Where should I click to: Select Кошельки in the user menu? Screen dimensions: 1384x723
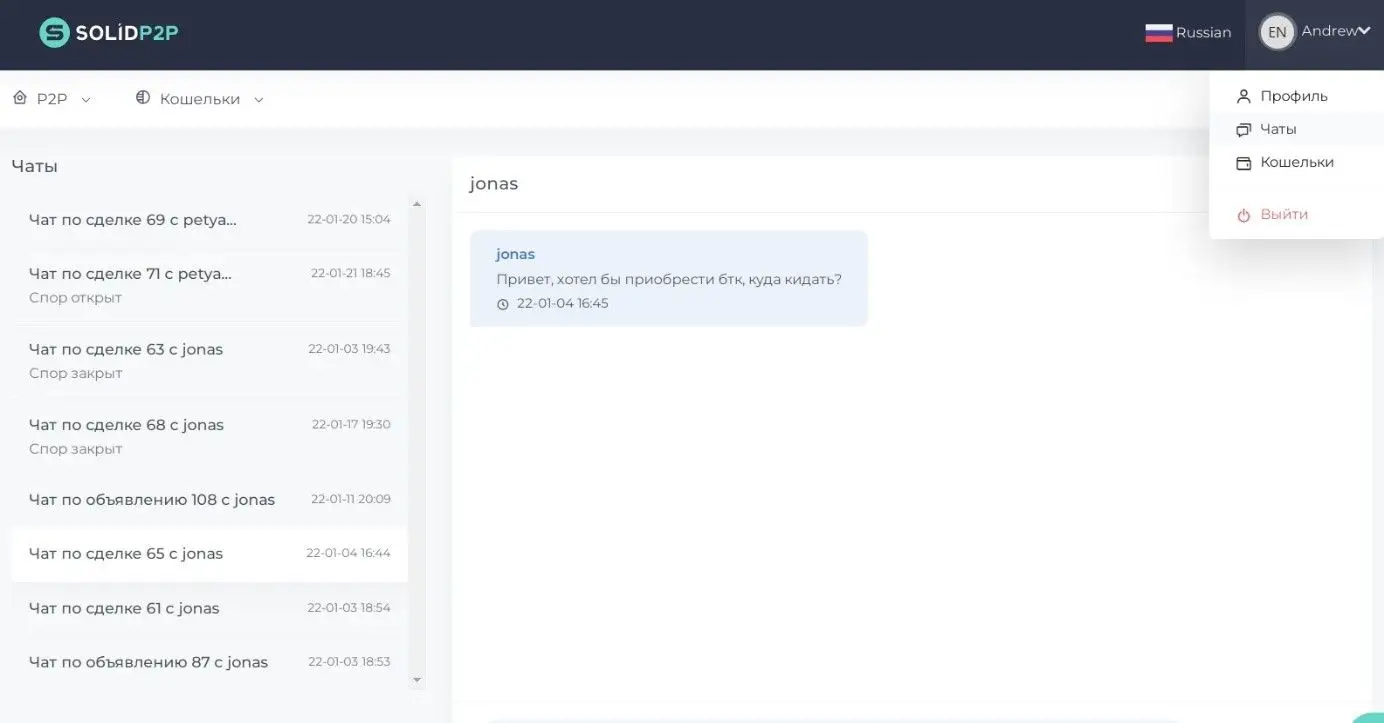[x=1296, y=162]
